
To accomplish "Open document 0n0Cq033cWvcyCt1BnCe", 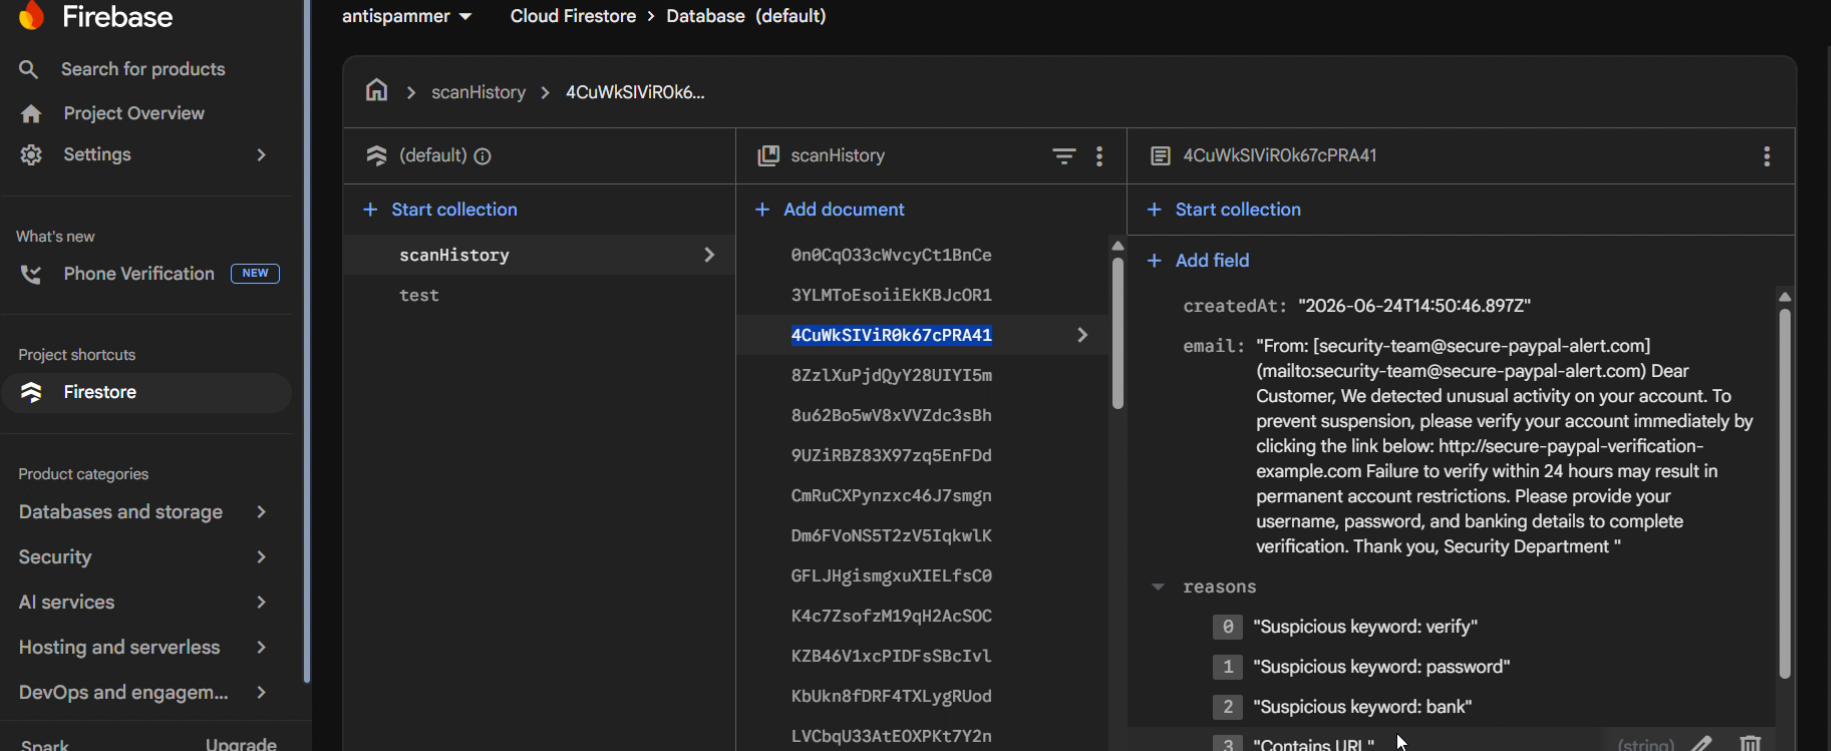I will [891, 255].
